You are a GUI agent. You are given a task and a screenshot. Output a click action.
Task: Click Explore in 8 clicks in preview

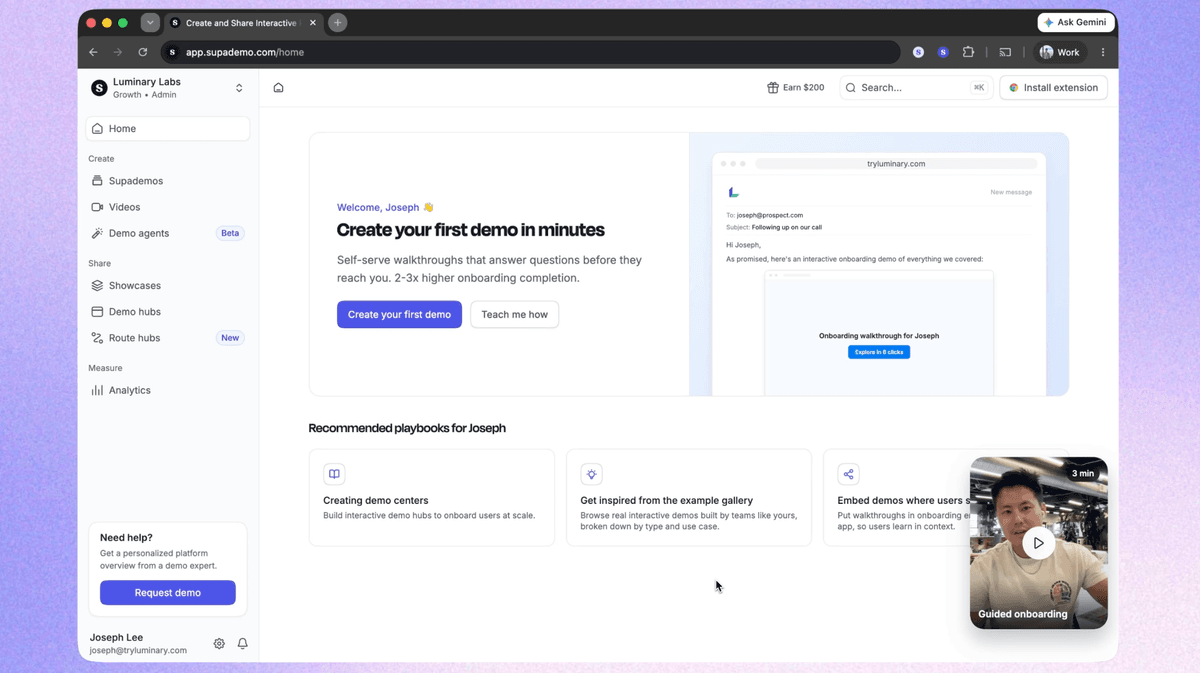click(x=879, y=352)
